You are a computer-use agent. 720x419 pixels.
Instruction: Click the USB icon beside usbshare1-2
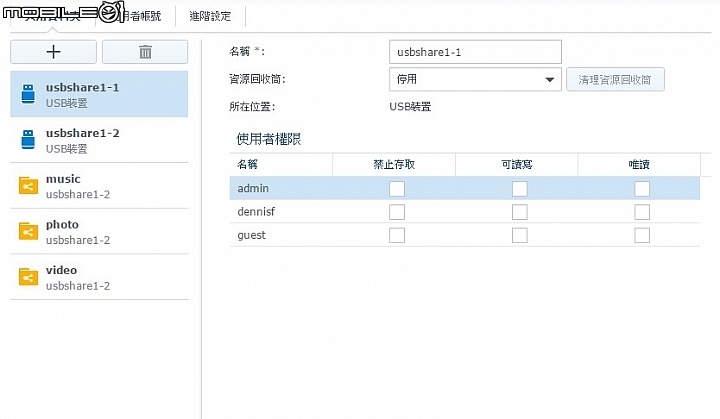28,139
